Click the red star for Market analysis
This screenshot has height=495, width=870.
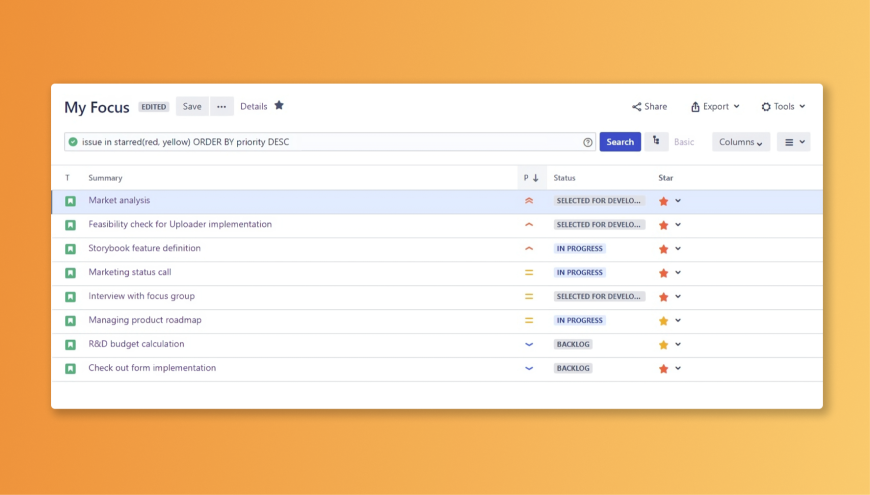(x=663, y=201)
